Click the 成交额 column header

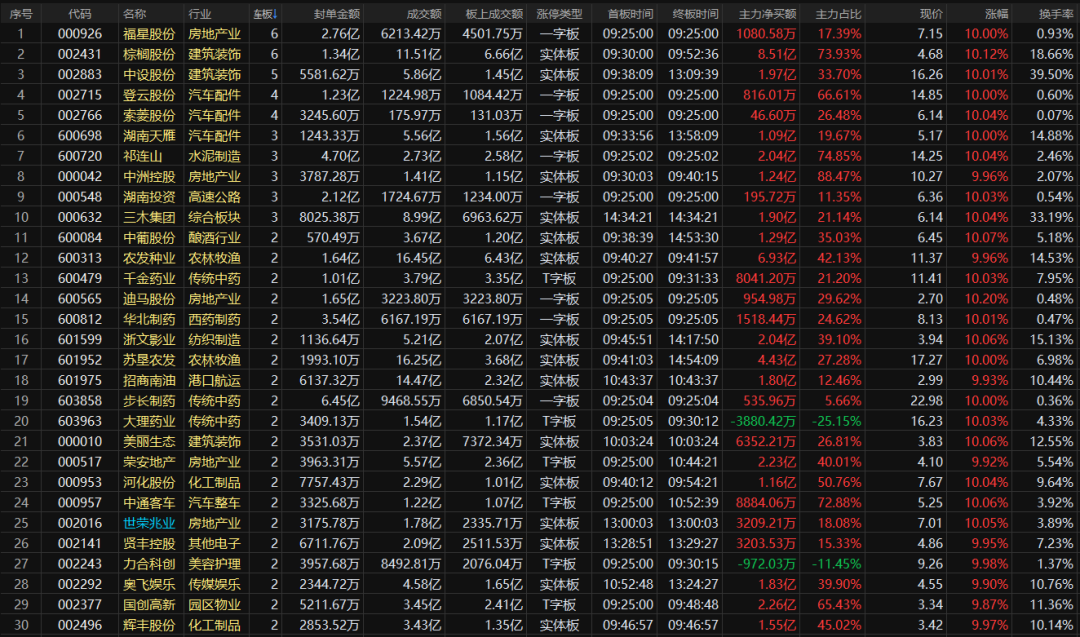pyautogui.click(x=424, y=14)
